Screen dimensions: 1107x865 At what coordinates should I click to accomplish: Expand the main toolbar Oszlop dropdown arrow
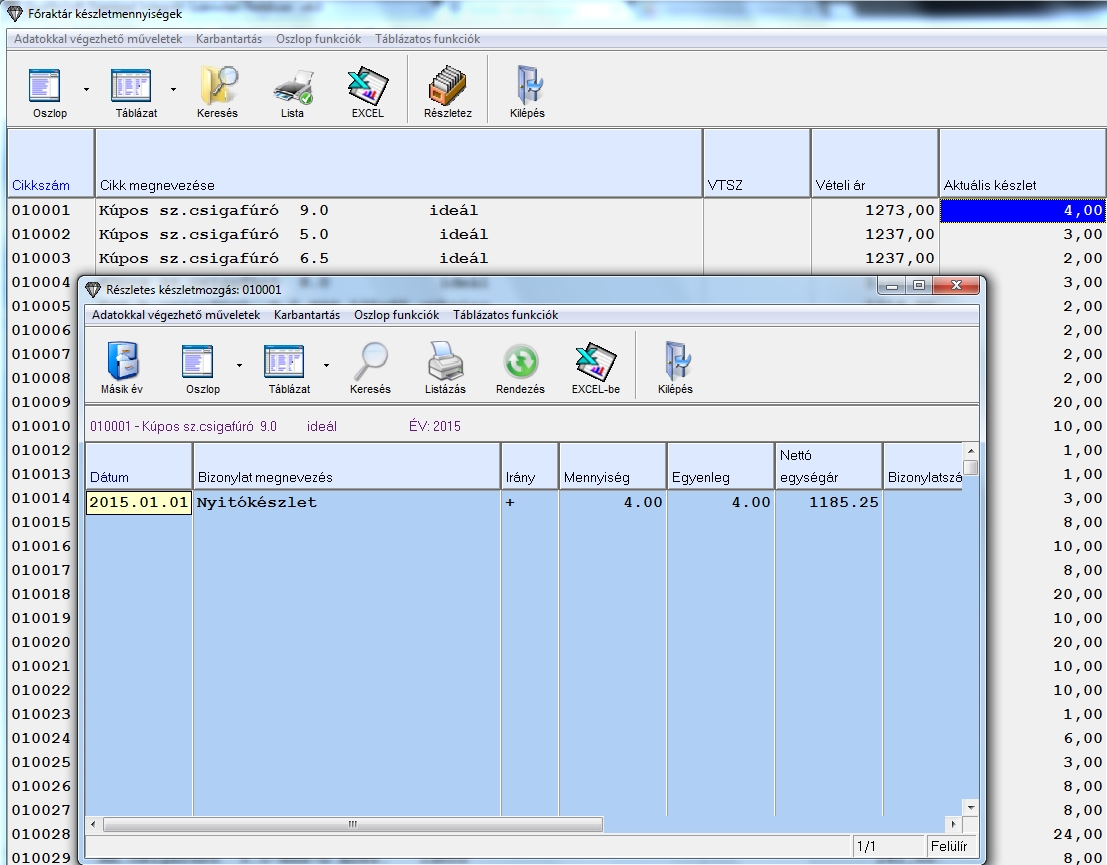pos(86,89)
